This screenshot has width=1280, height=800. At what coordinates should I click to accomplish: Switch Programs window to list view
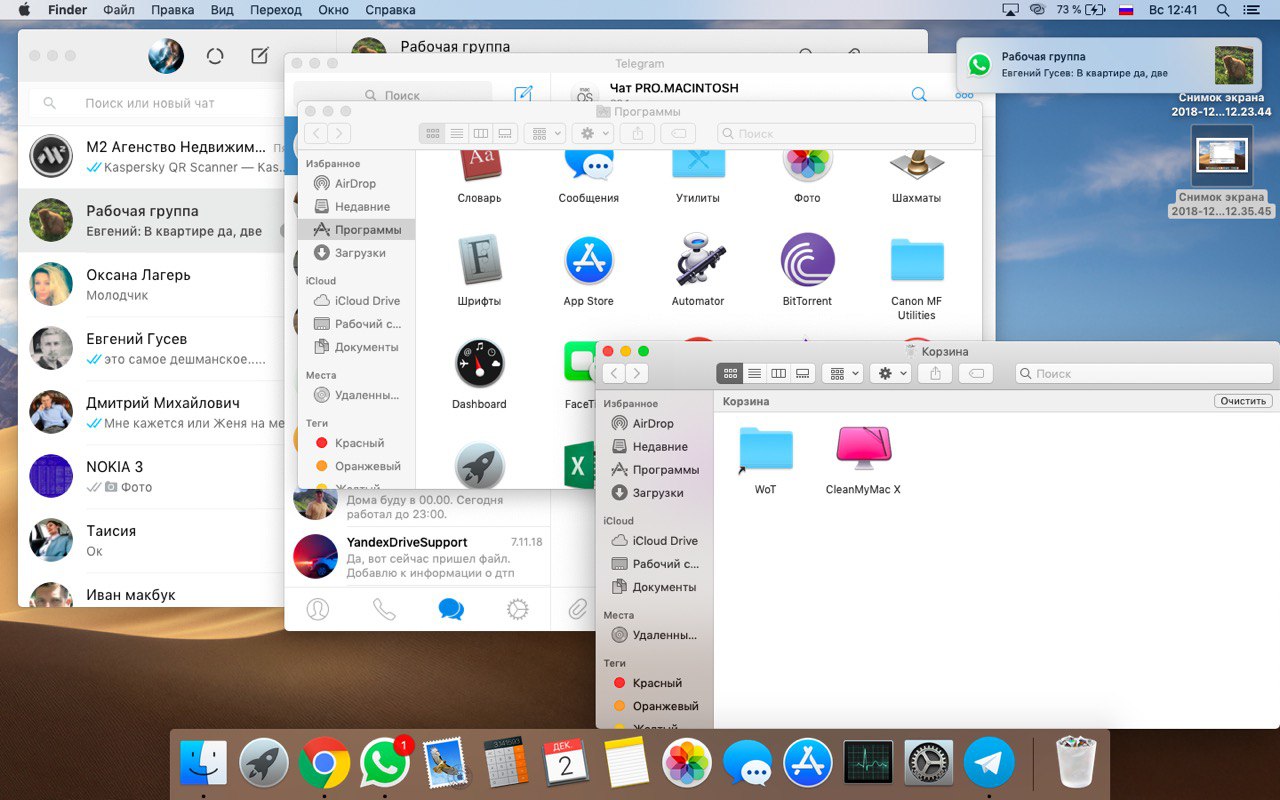[x=456, y=133]
